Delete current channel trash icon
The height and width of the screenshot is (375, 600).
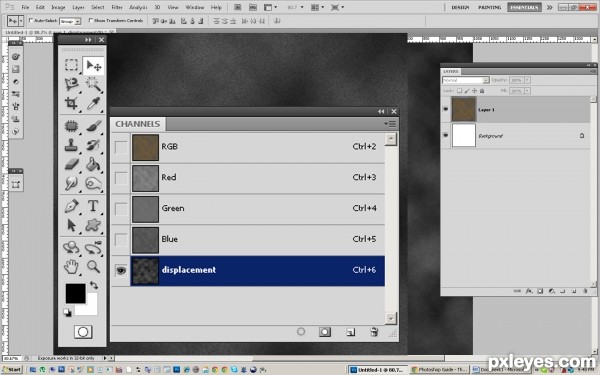[374, 332]
